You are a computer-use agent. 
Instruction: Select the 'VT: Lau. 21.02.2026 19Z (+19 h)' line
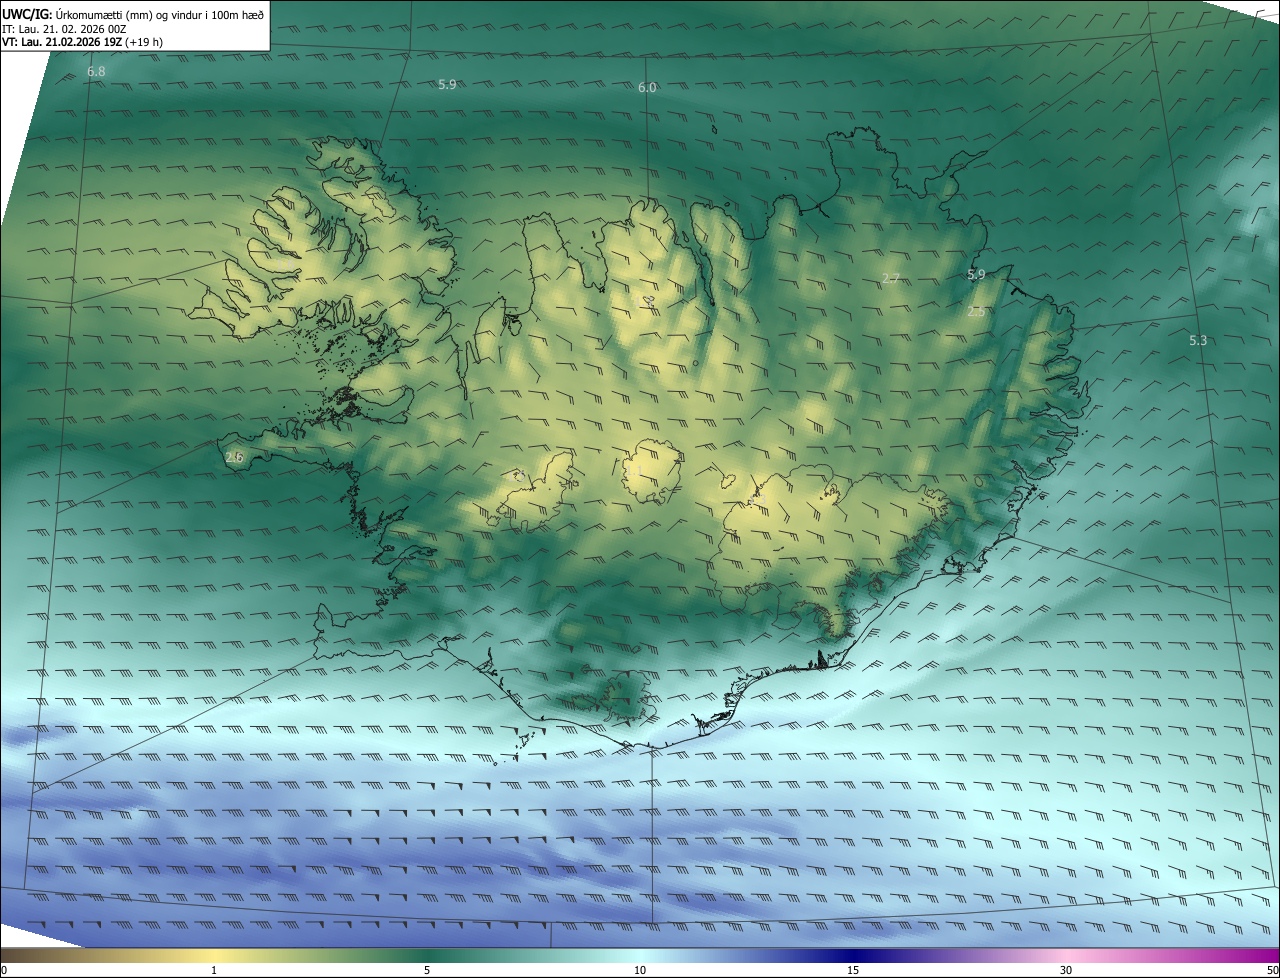pos(81,42)
